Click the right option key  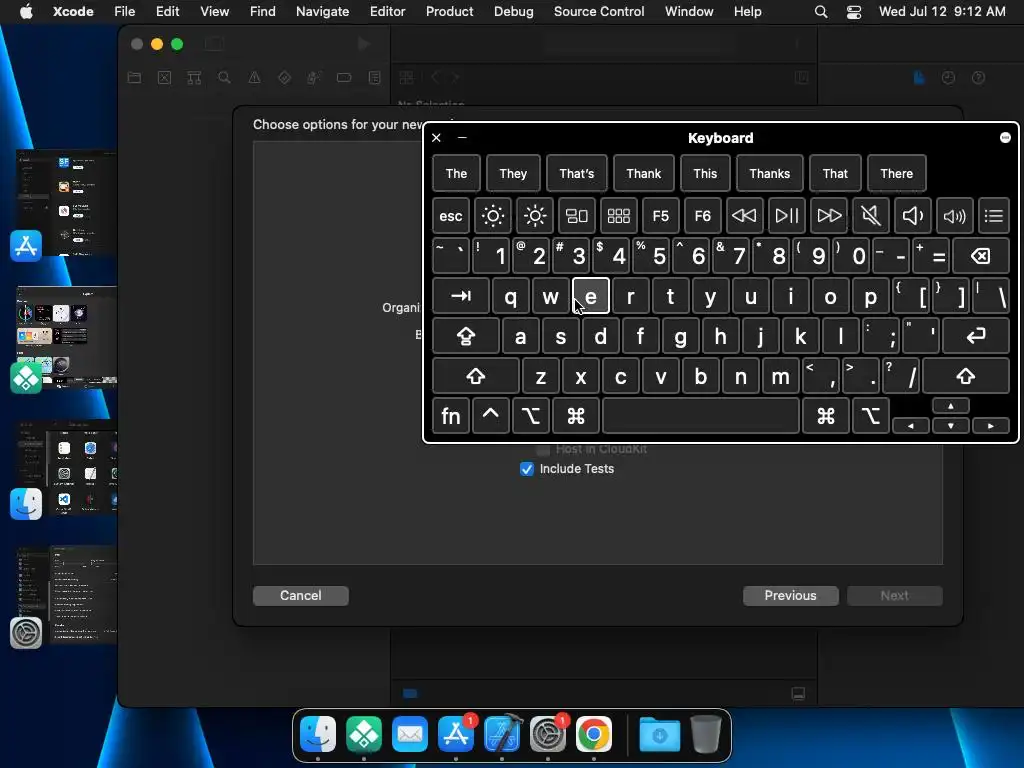tap(871, 416)
